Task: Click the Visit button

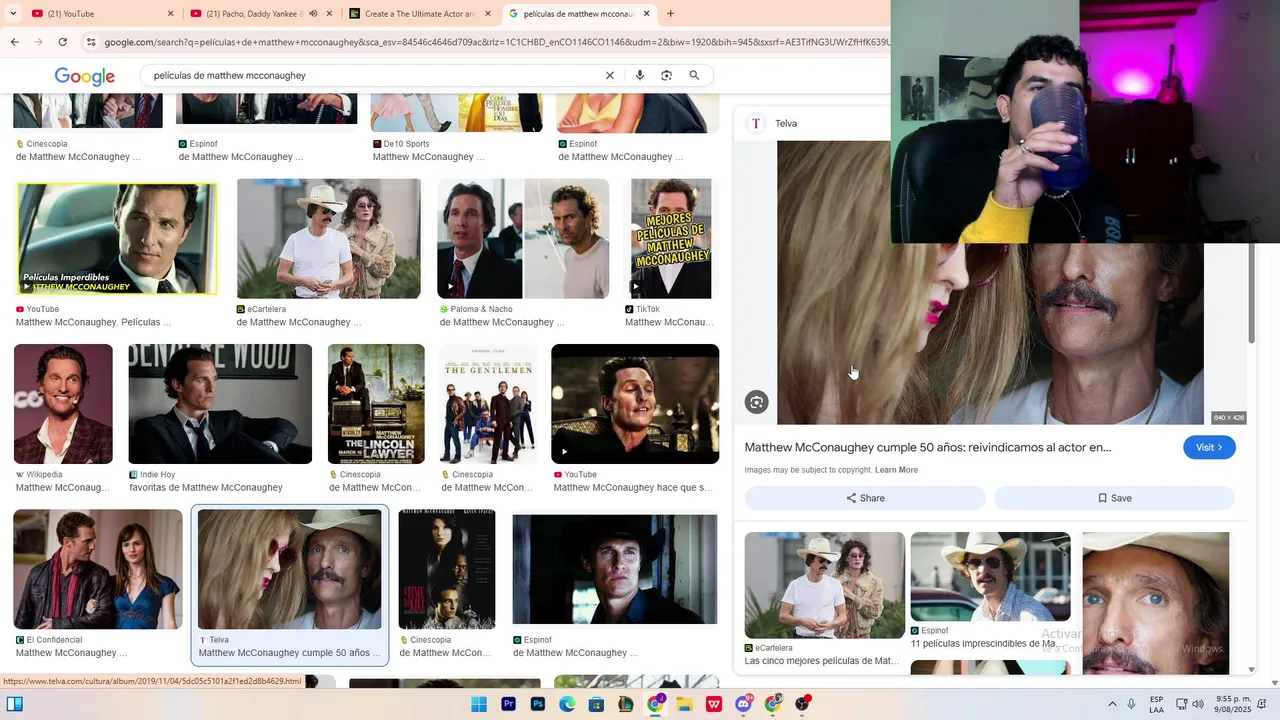Action: point(1209,448)
